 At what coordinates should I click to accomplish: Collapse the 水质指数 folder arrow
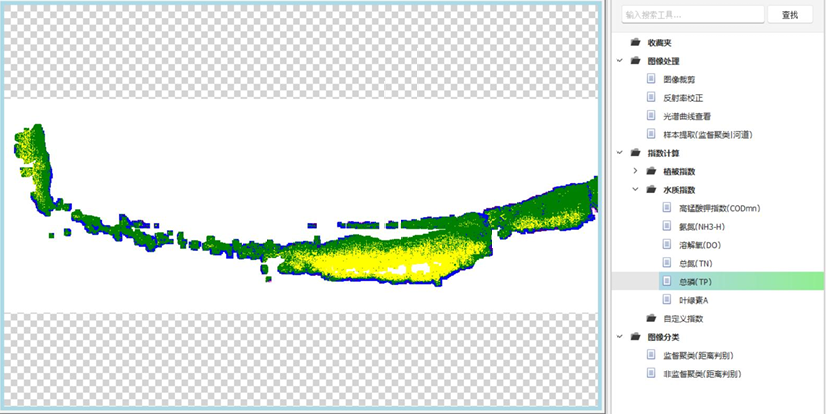(635, 189)
